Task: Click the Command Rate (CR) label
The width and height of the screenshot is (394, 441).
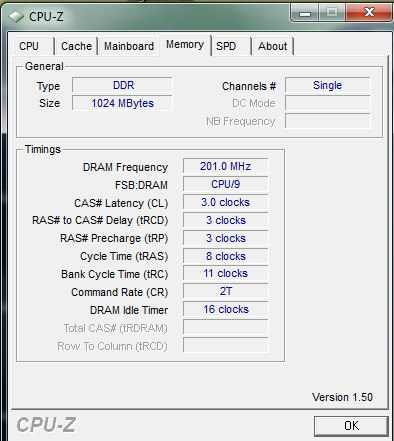Action: coord(120,292)
